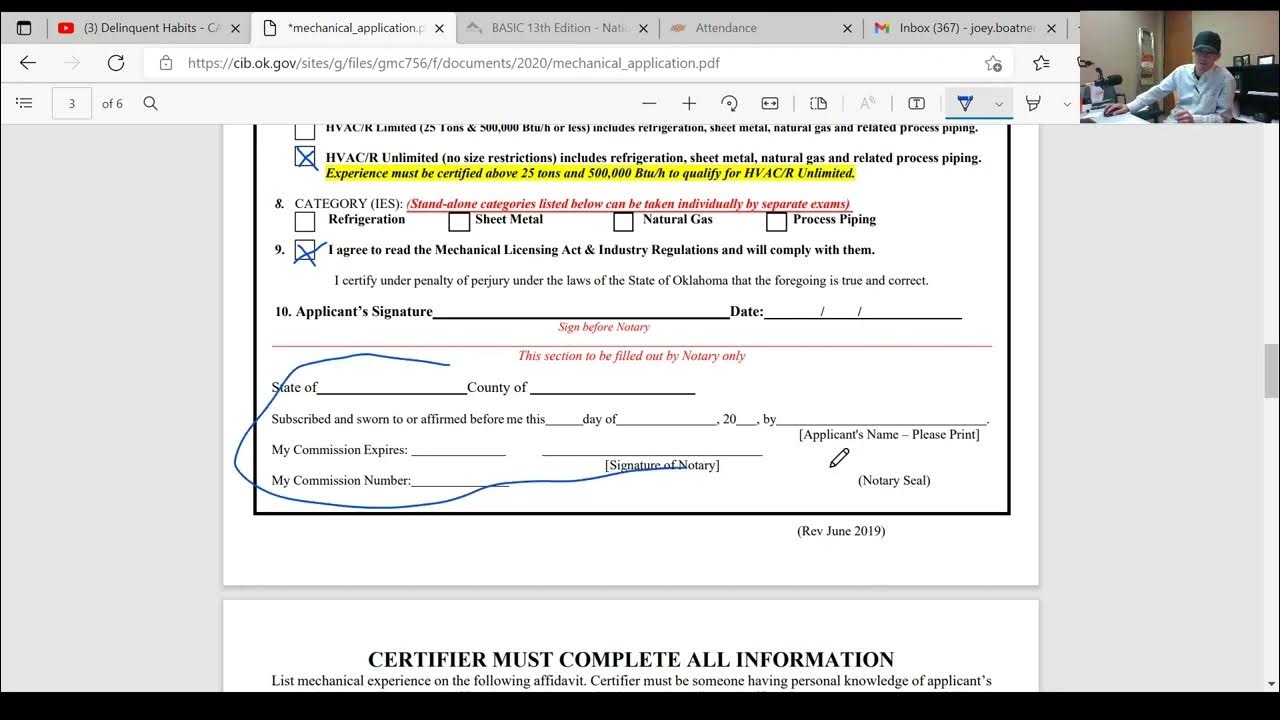Screen dimensions: 1280x720
Task: Click the '(Rev June 2019)' text
Action: pos(841,531)
